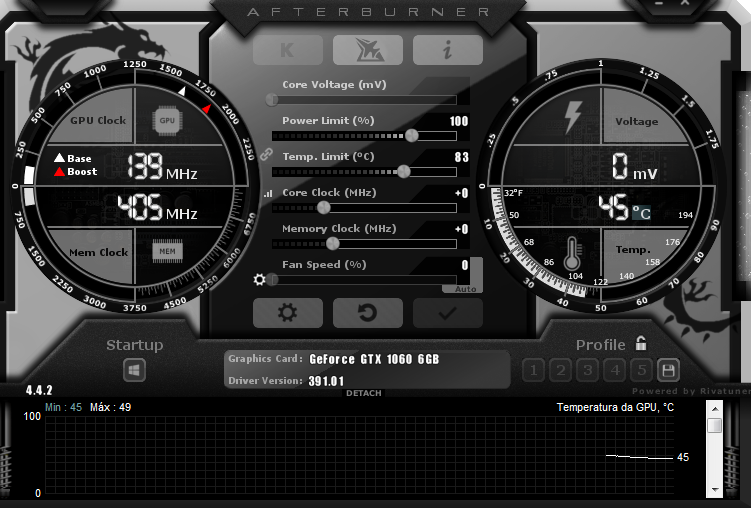Click the monitoring graph scrollbar thumb
The height and width of the screenshot is (508, 751).
pos(715,426)
